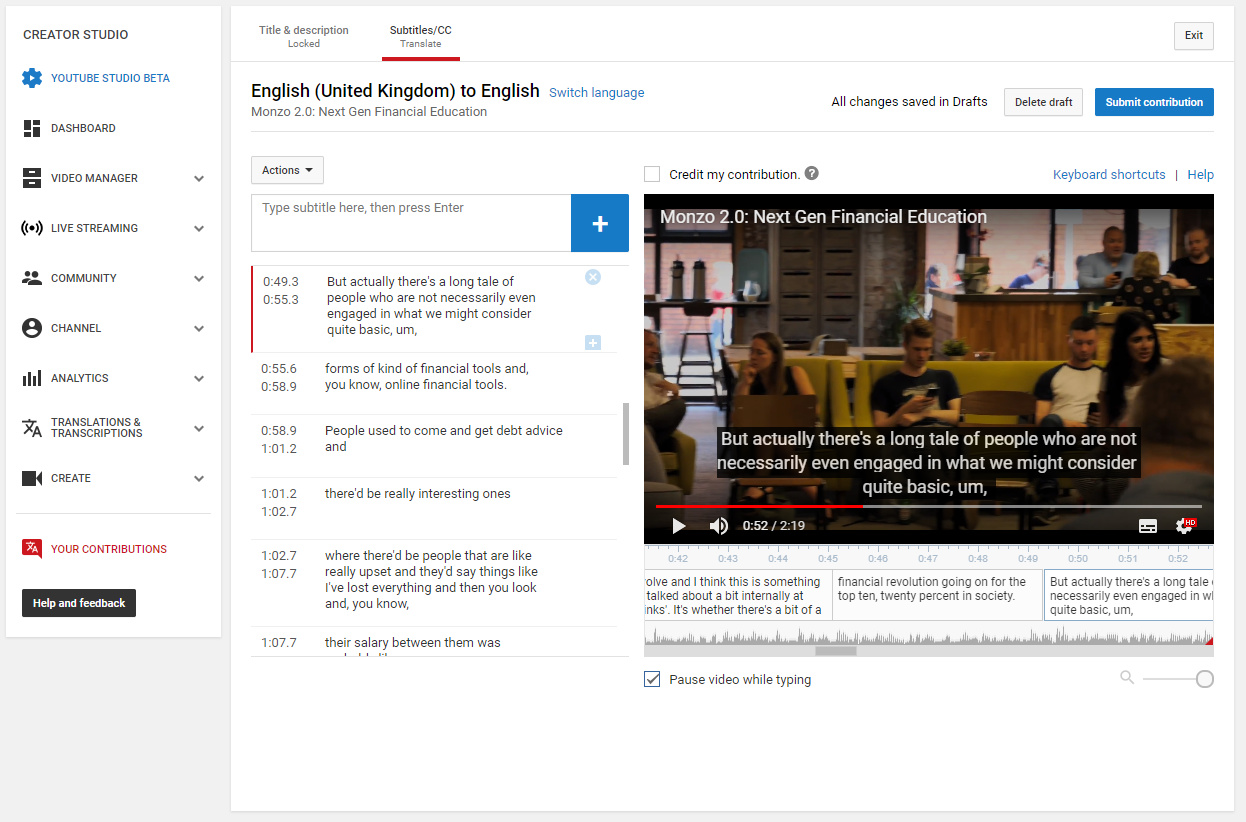Adjust the timeline zoom slider
This screenshot has height=822, width=1246.
(x=1204, y=679)
